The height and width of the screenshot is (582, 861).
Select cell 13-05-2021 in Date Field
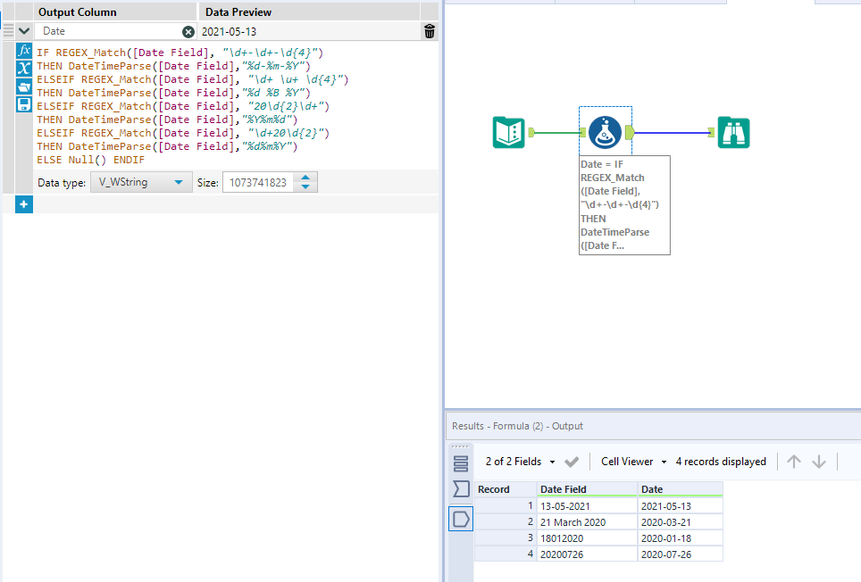coord(587,506)
